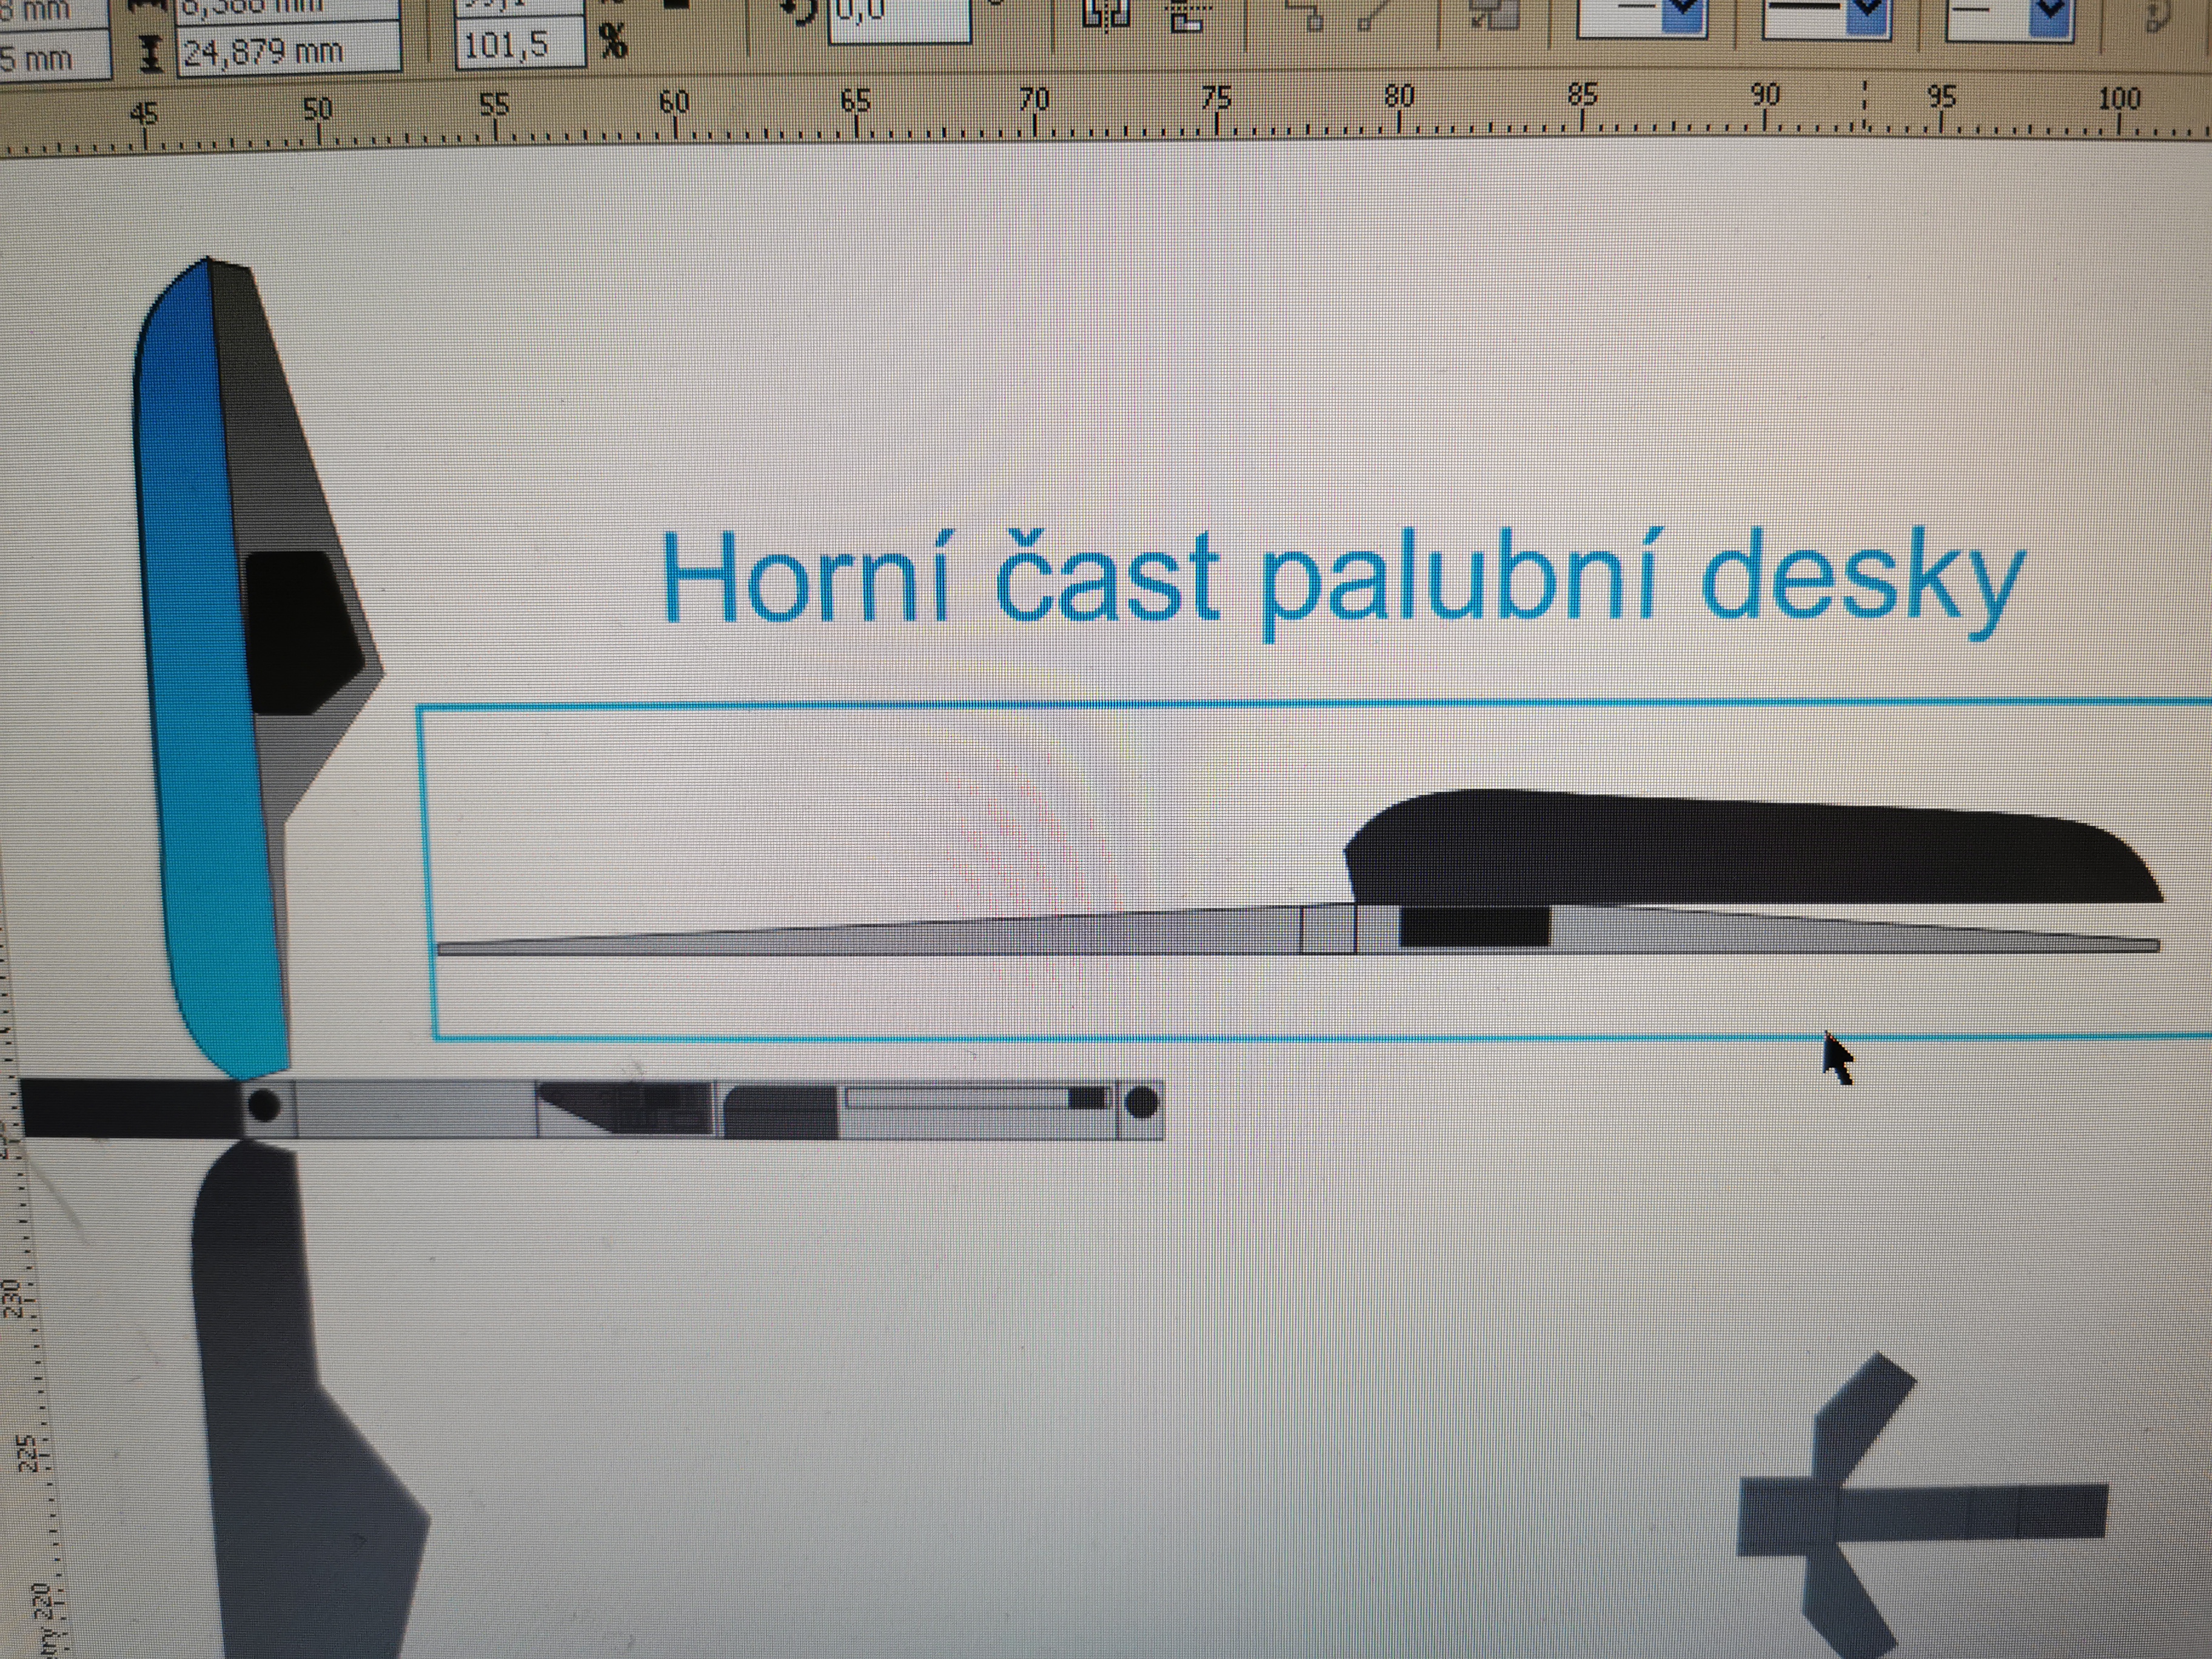The height and width of the screenshot is (1659, 2212).
Task: Click the mirror vertically icon
Action: tap(1189, 16)
